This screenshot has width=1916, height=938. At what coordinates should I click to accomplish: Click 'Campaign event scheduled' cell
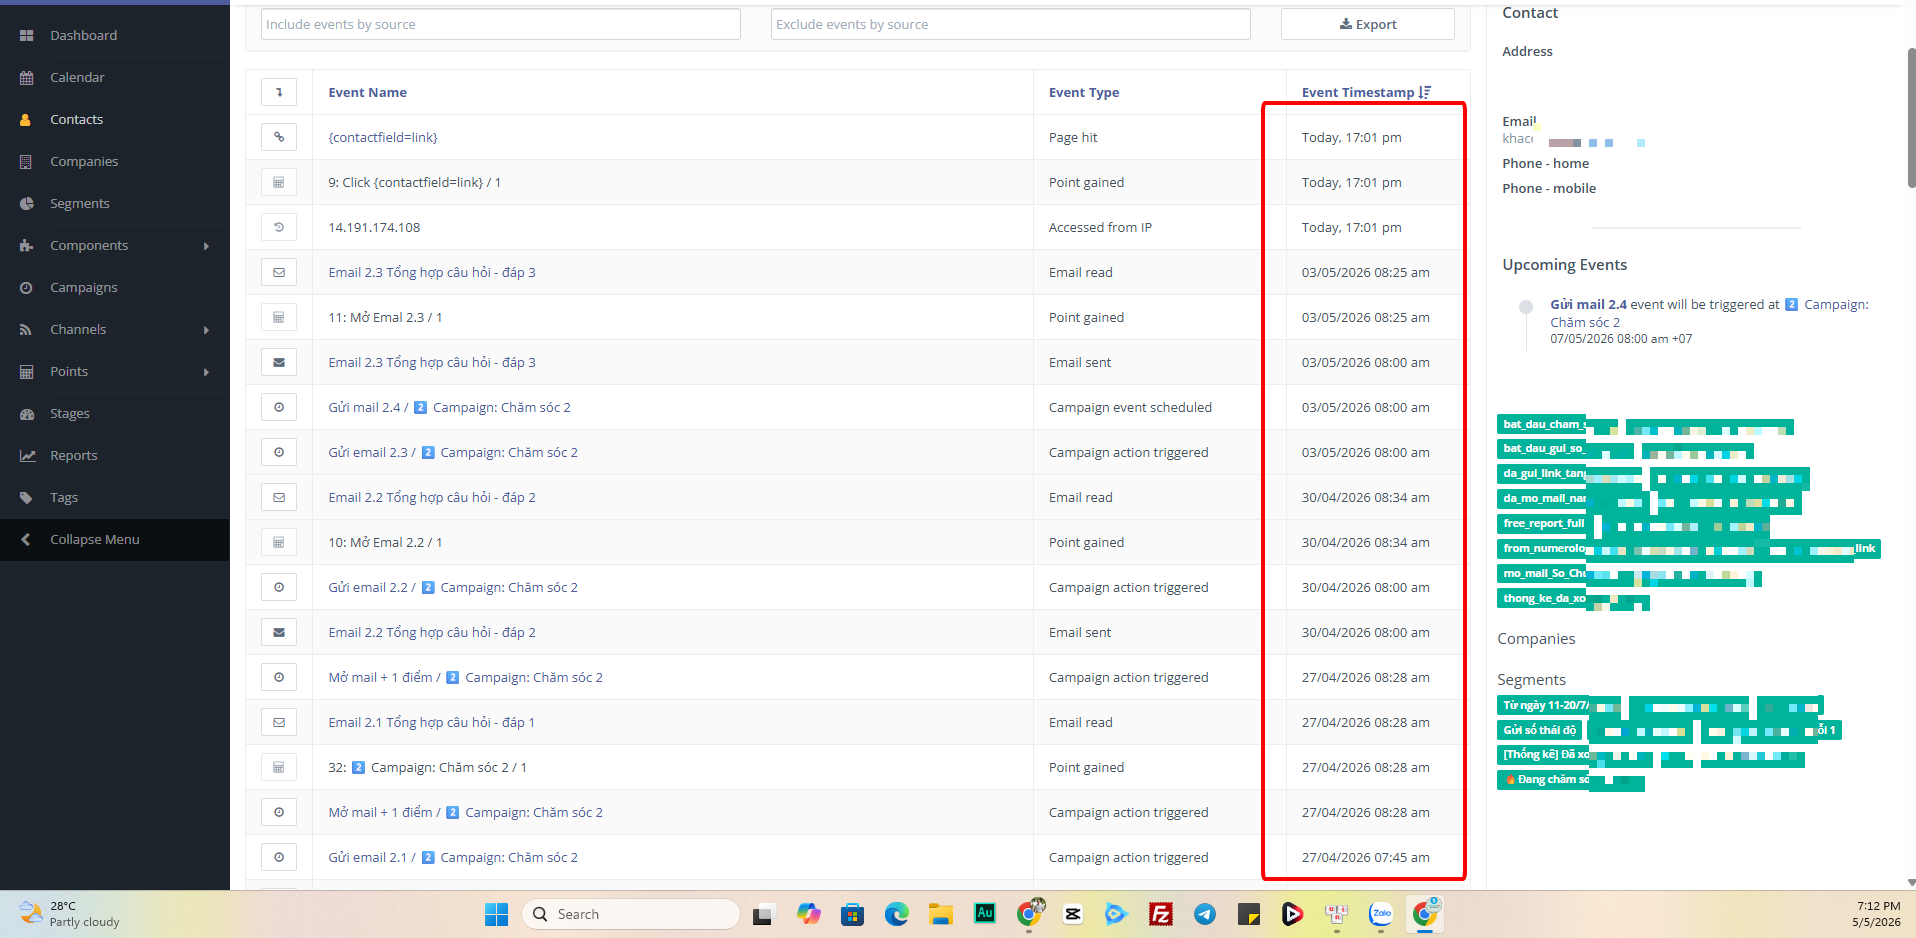click(1130, 407)
